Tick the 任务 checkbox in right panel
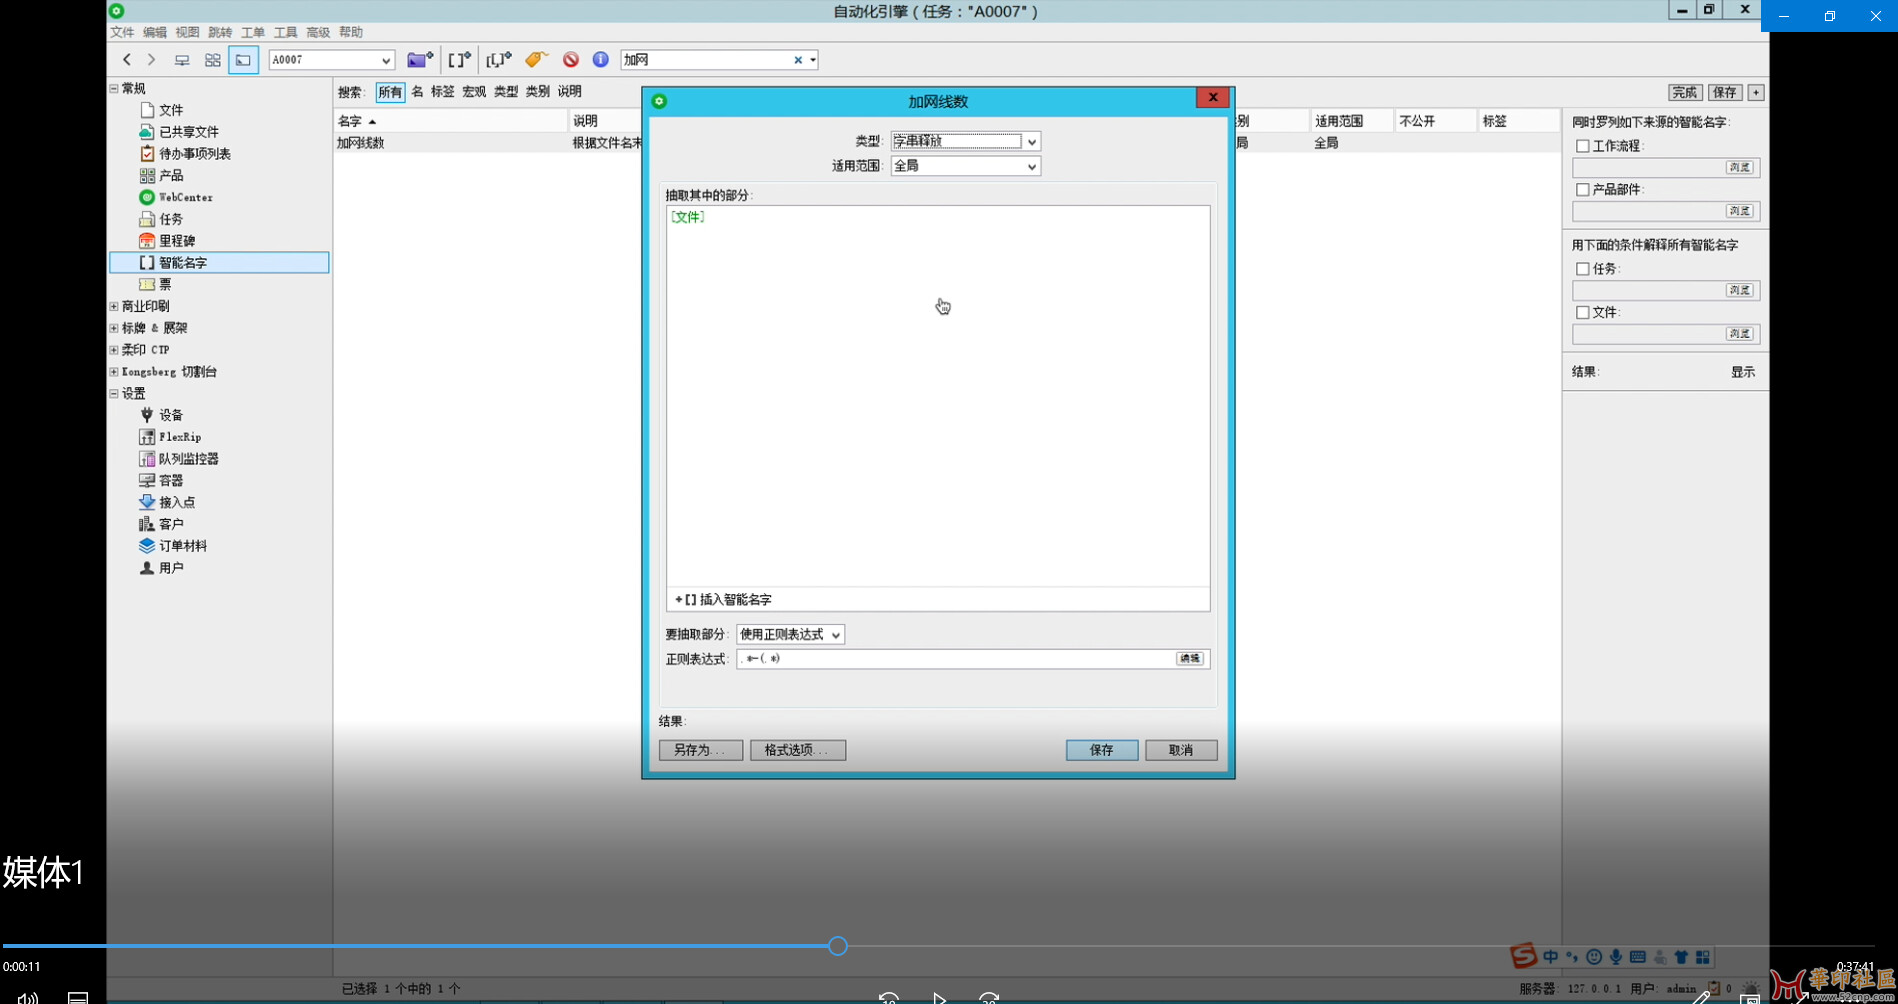 pyautogui.click(x=1583, y=269)
